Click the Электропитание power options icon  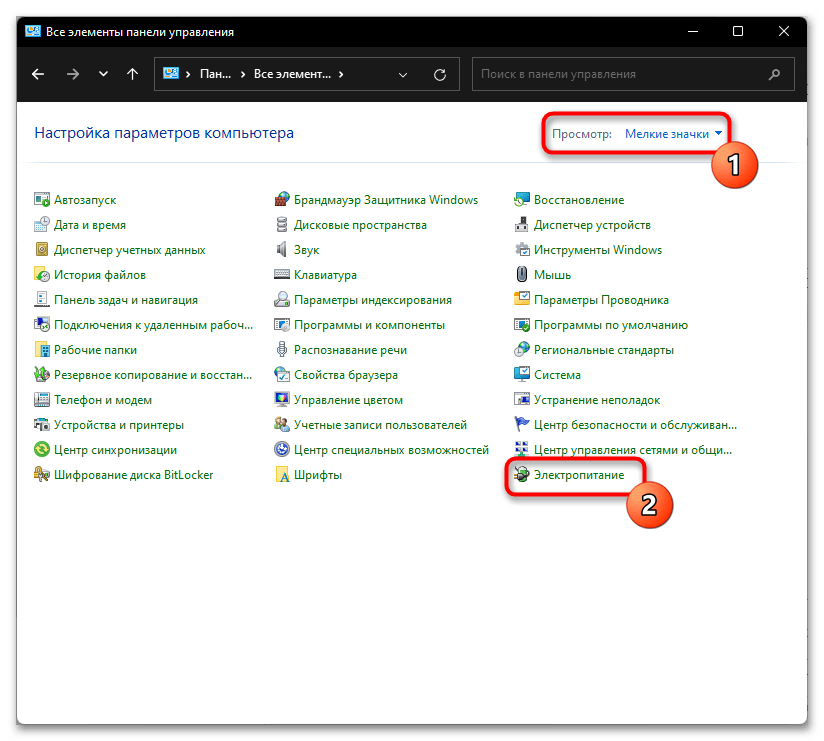point(522,475)
